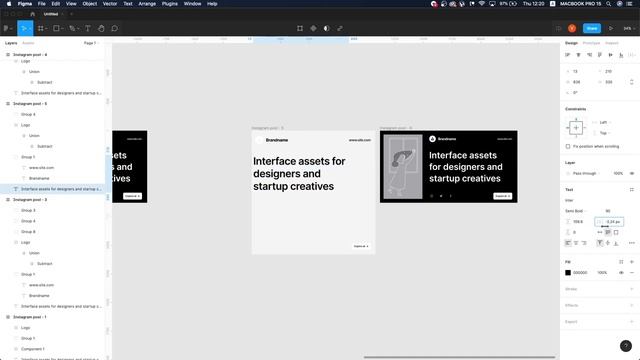
Task: Select the Comment tool
Action: [x=115, y=29]
